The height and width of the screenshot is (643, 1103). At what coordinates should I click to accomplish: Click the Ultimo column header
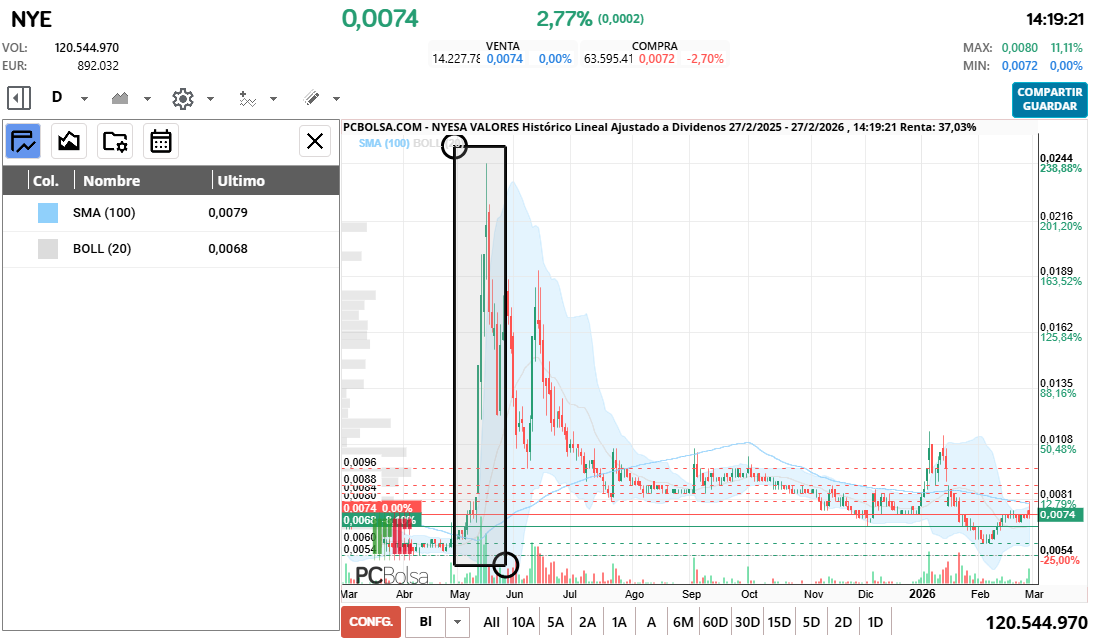click(241, 181)
